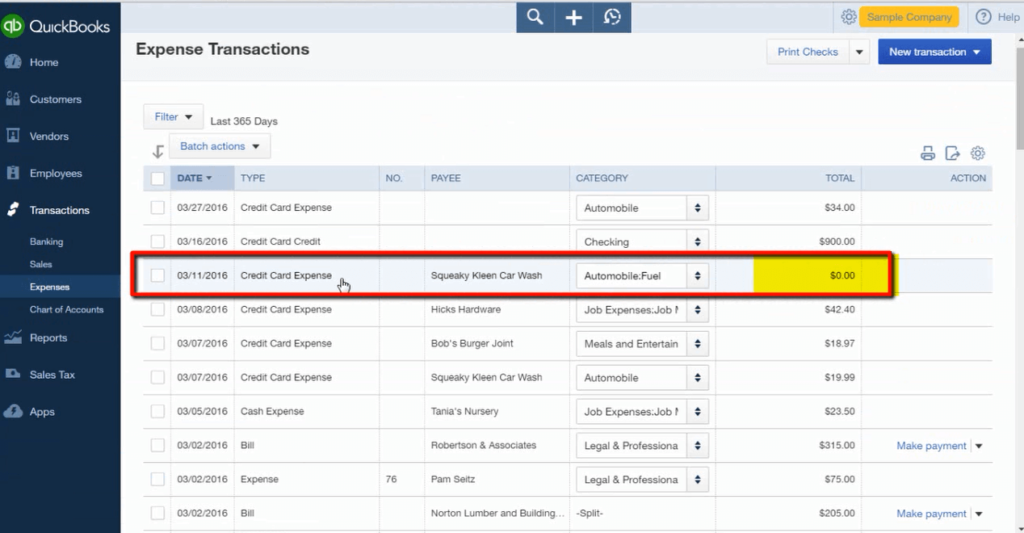Click the Sales Tax sidebar icon
Screen dimensions: 1024x533
[x=12, y=374]
